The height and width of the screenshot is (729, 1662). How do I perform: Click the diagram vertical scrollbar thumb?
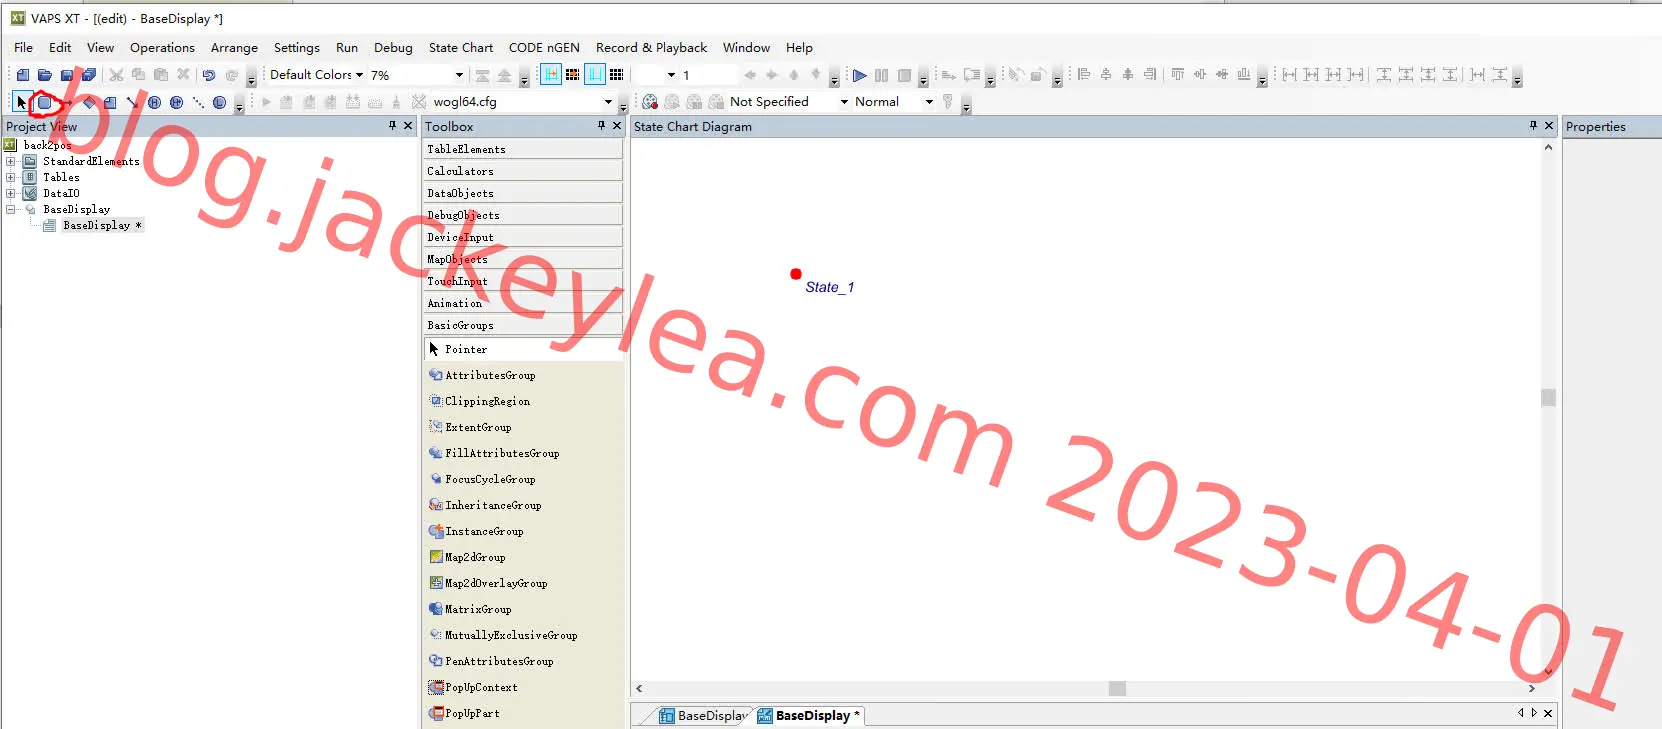1548,398
